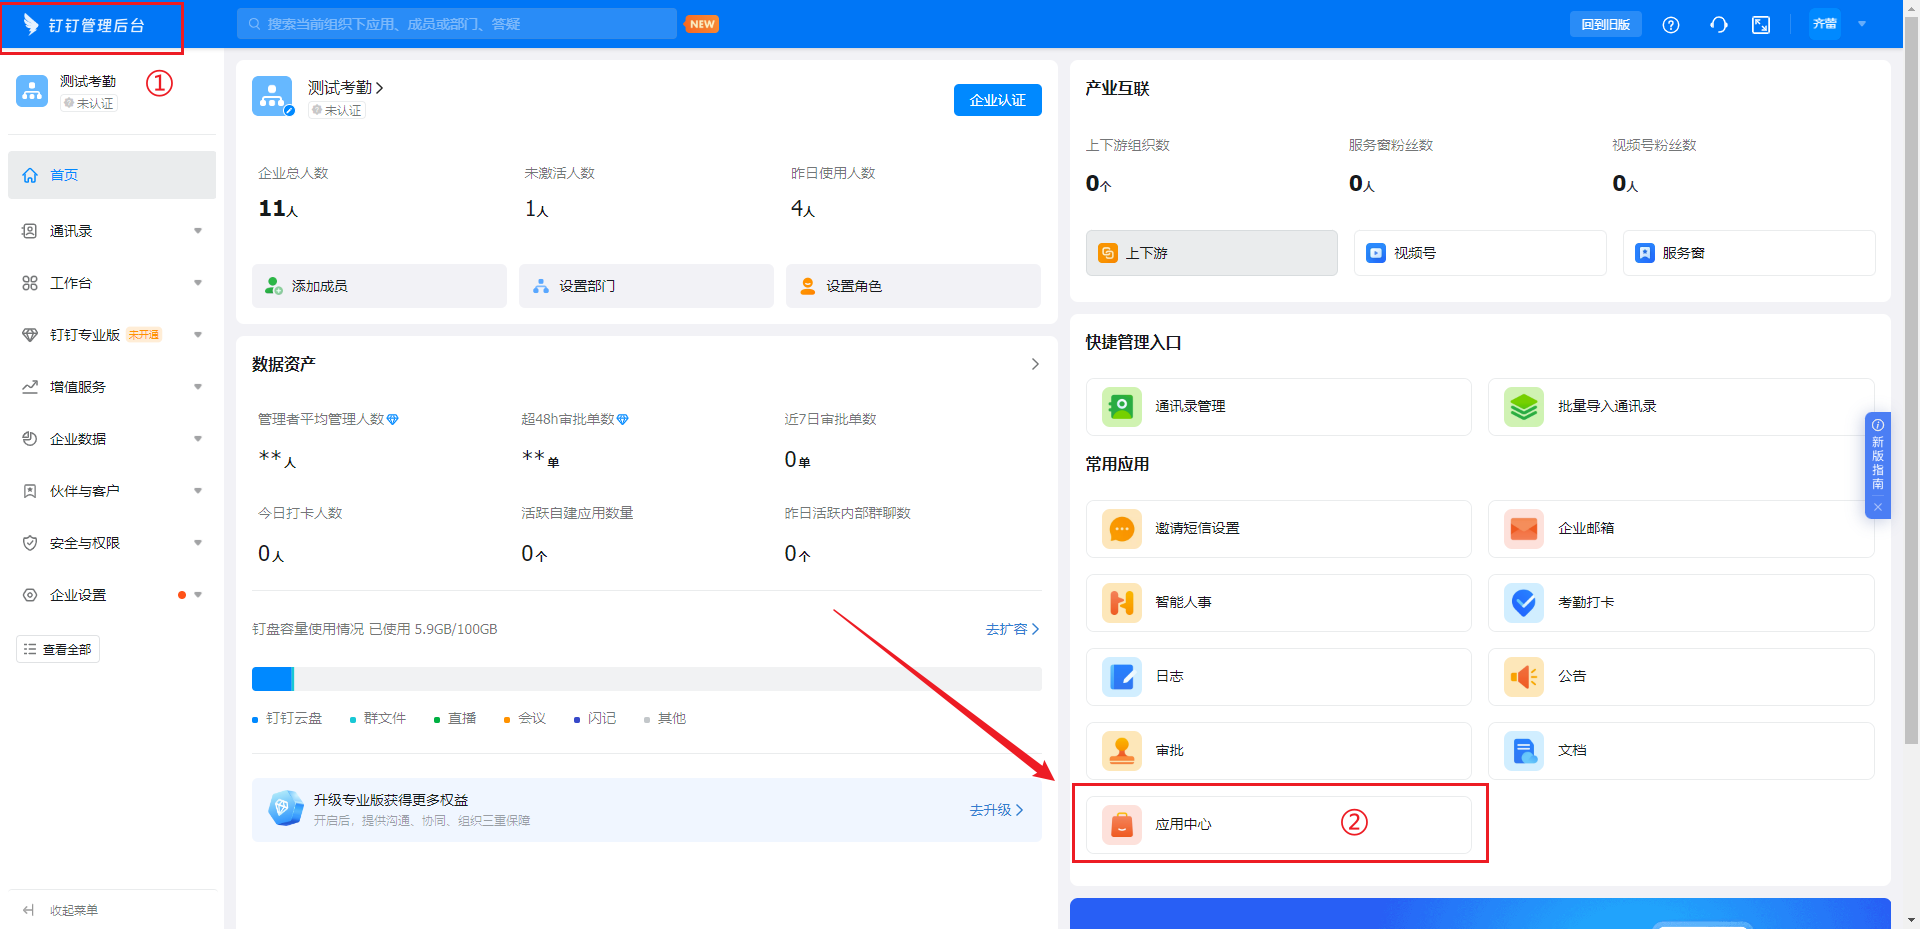Click the 升级专业版获得更多权益 banner text
Viewport: 1920px width, 929px height.
391,800
